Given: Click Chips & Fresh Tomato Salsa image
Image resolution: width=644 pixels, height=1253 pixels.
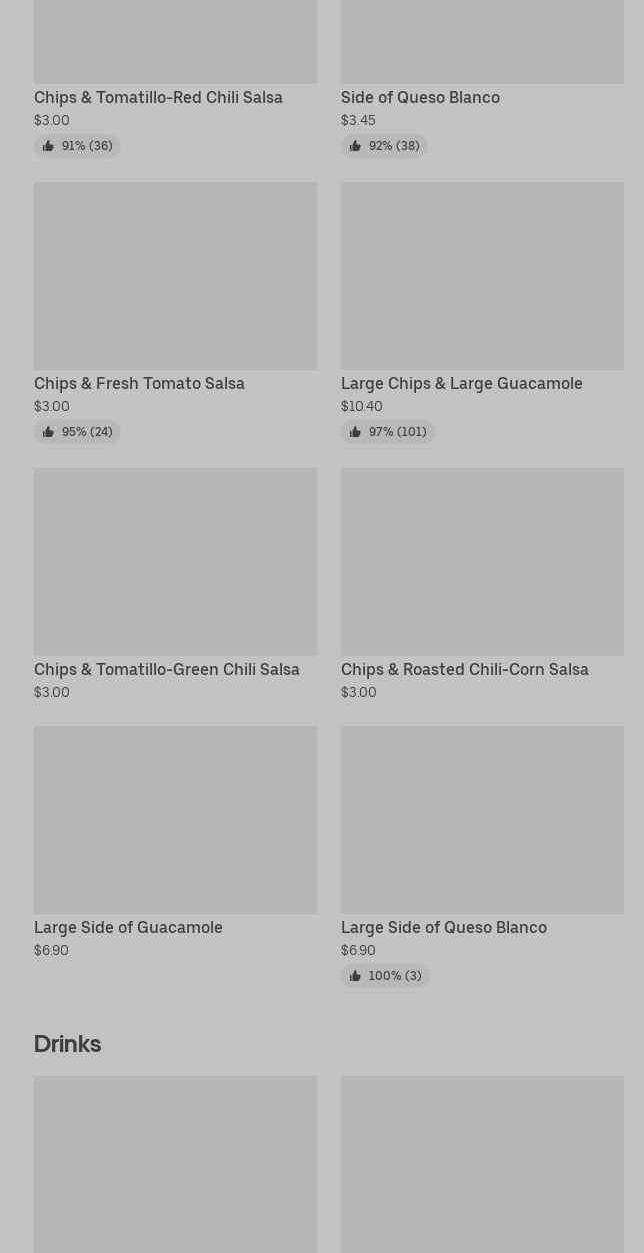Looking at the screenshot, I should click(x=175, y=276).
